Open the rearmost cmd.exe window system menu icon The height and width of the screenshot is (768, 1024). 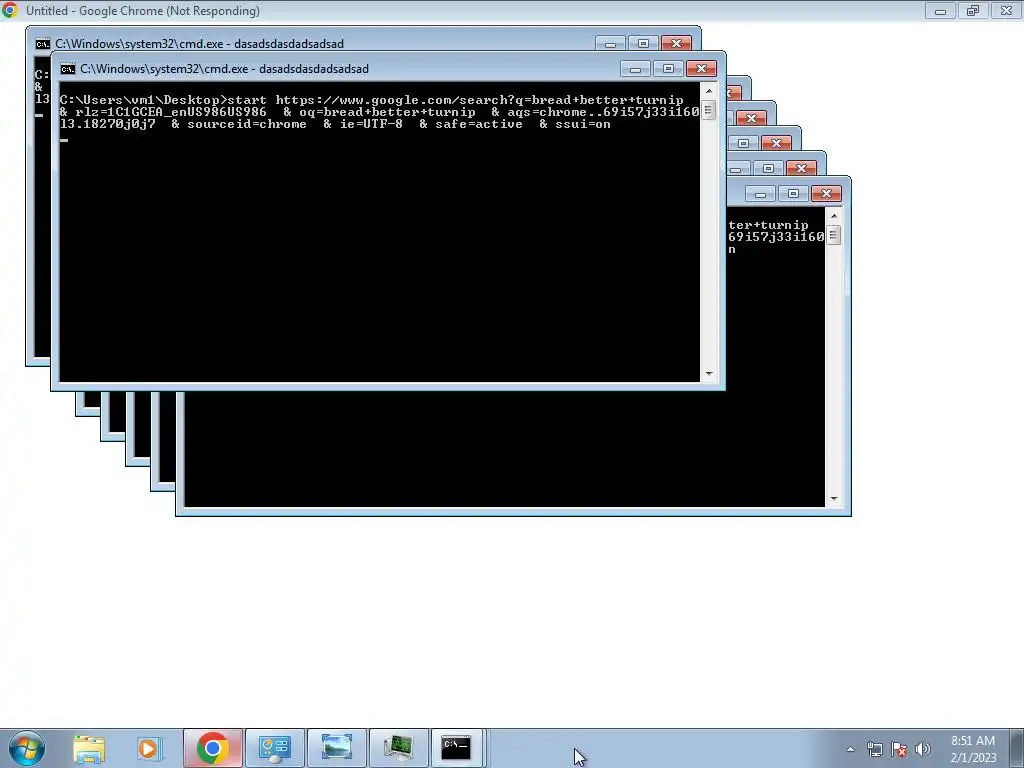[42, 44]
